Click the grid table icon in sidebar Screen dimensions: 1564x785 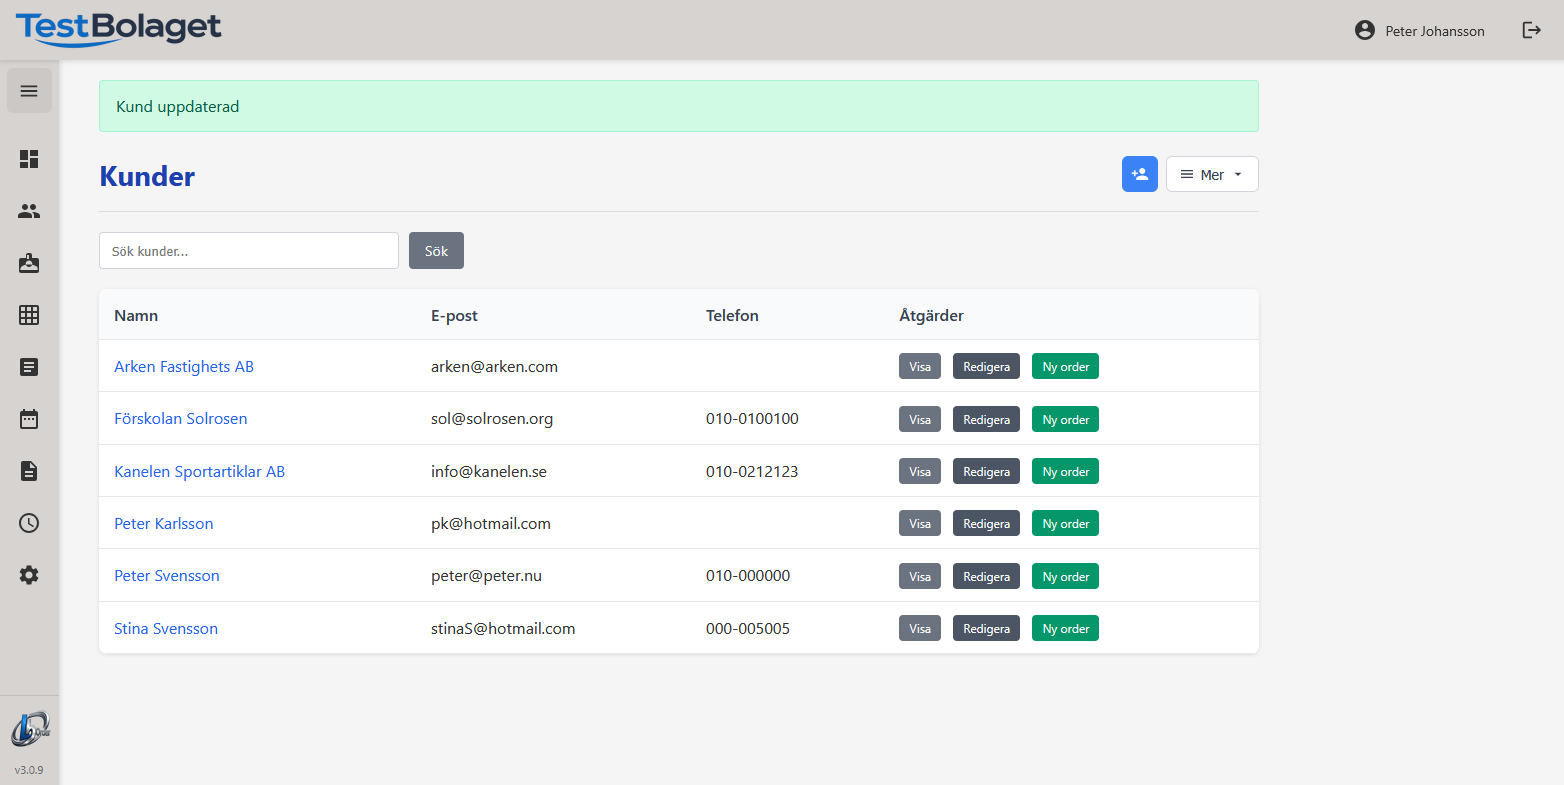pos(29,315)
